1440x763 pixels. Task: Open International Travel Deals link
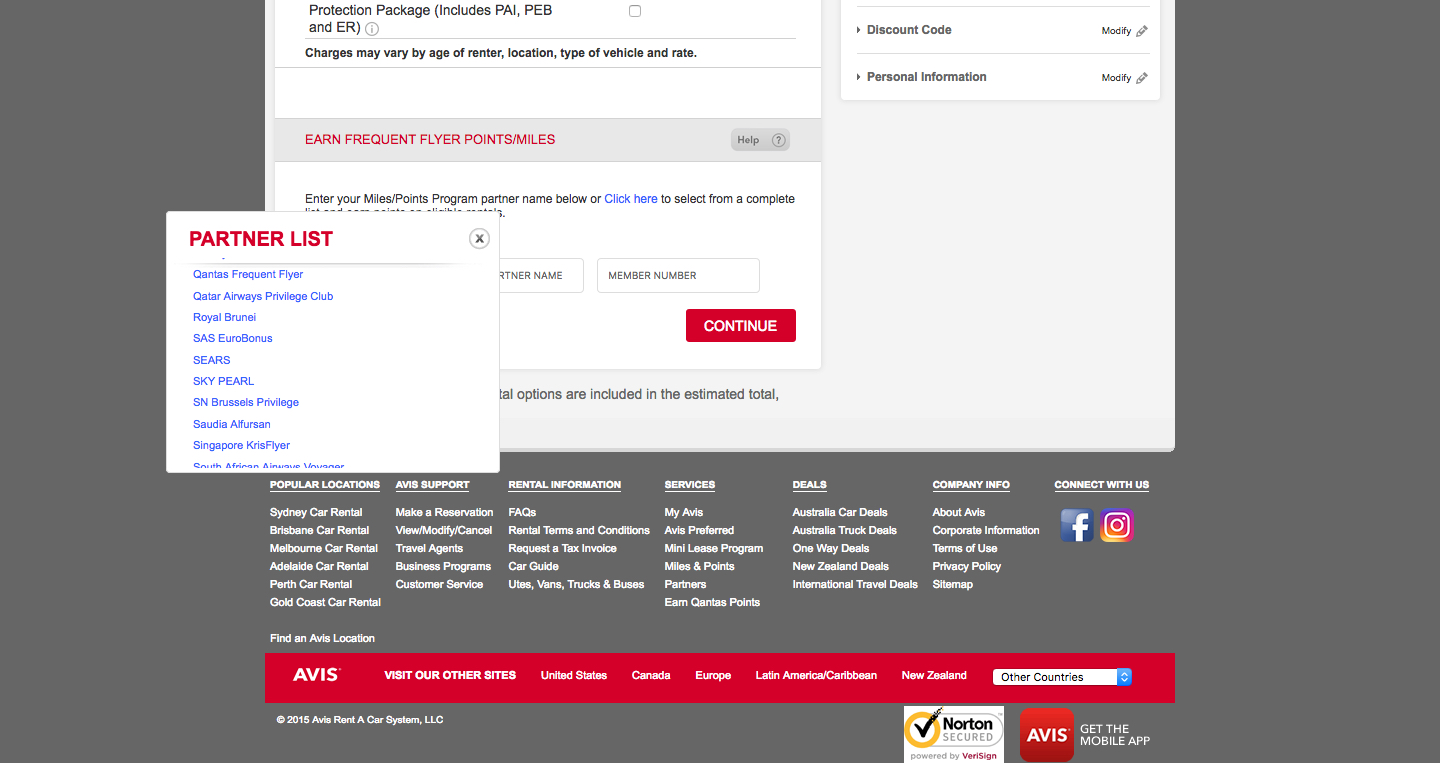click(855, 584)
